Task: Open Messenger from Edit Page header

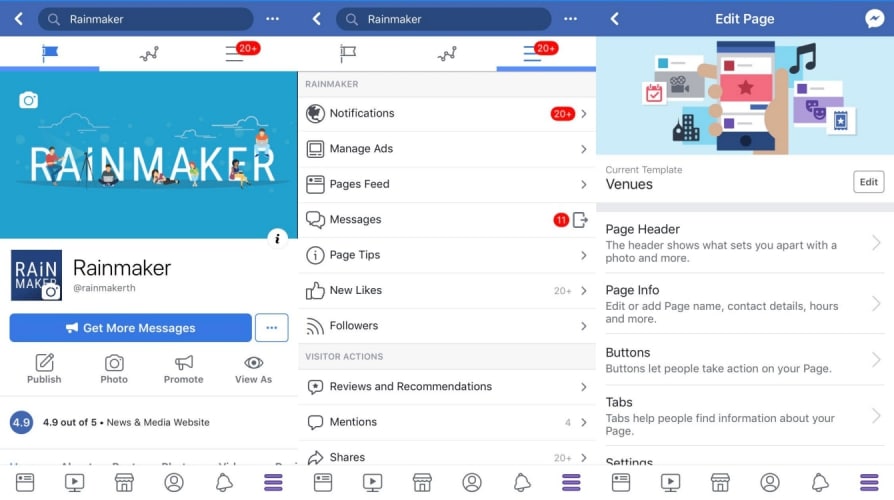Action: (x=873, y=19)
